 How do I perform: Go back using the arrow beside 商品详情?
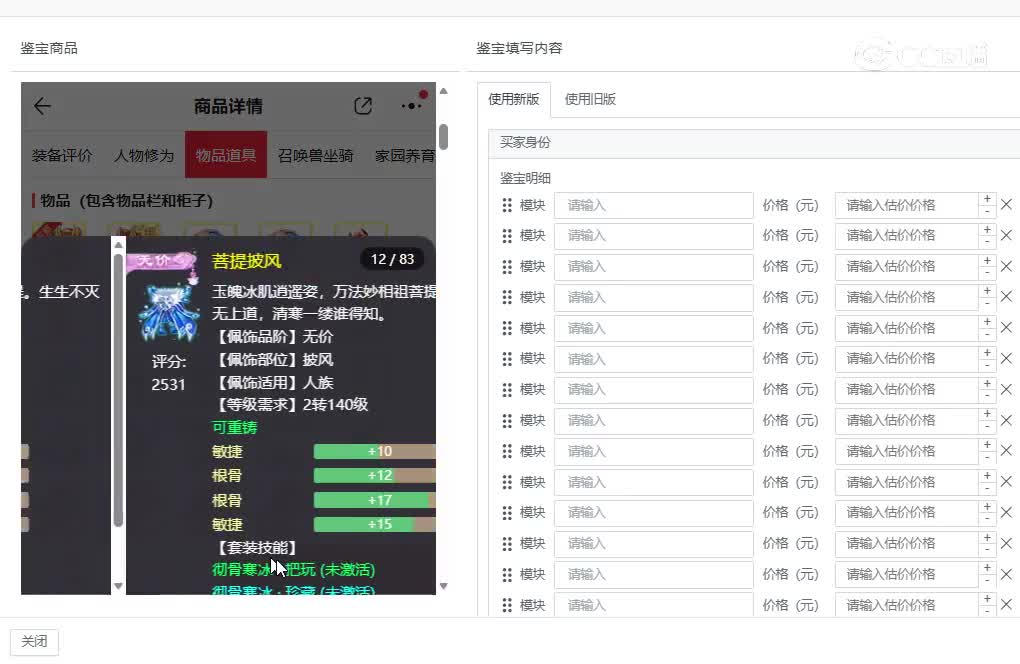click(x=42, y=106)
